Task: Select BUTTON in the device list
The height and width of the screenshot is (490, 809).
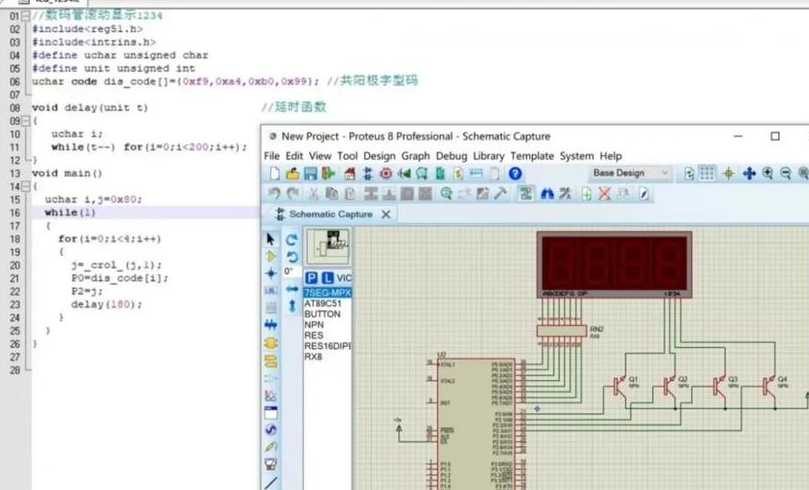Action: [x=322, y=314]
